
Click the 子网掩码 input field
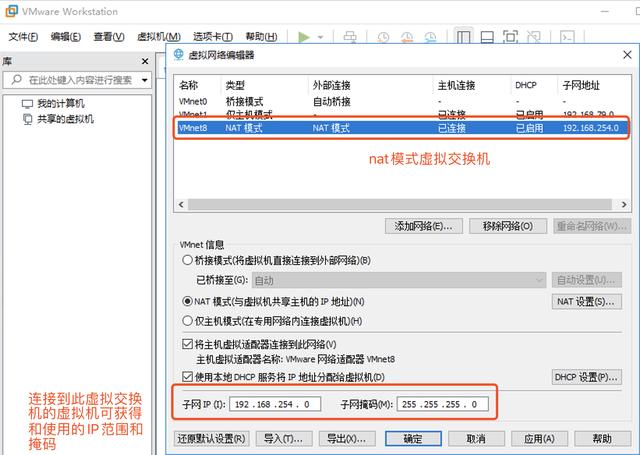coord(442,404)
